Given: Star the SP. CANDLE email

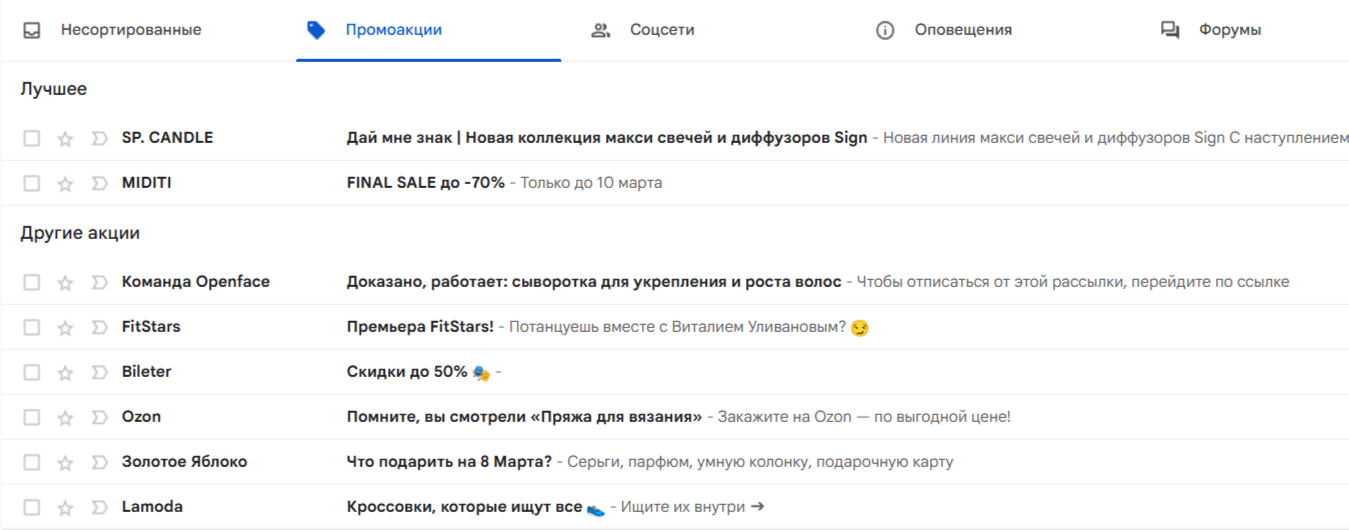Looking at the screenshot, I should coord(65,138).
